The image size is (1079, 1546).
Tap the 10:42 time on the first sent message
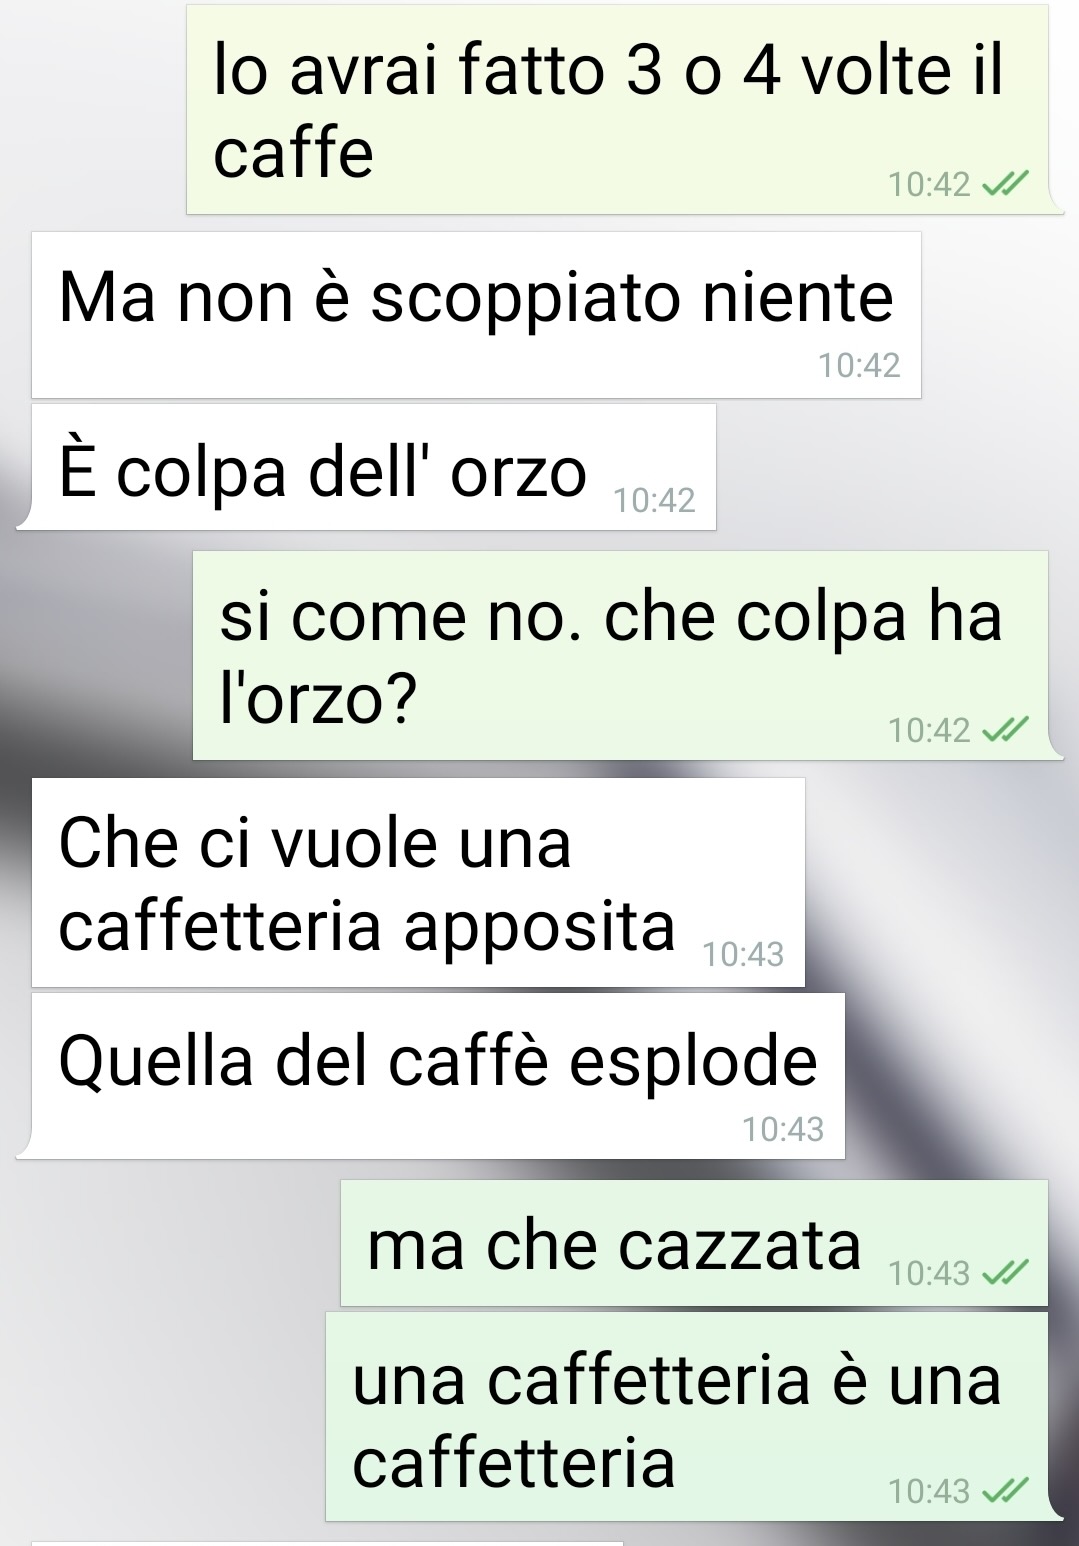tap(929, 184)
